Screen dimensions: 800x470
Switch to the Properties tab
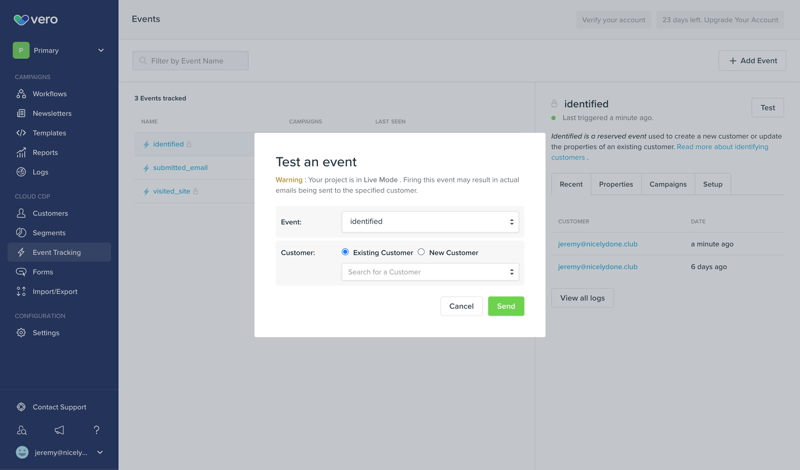pyautogui.click(x=615, y=184)
